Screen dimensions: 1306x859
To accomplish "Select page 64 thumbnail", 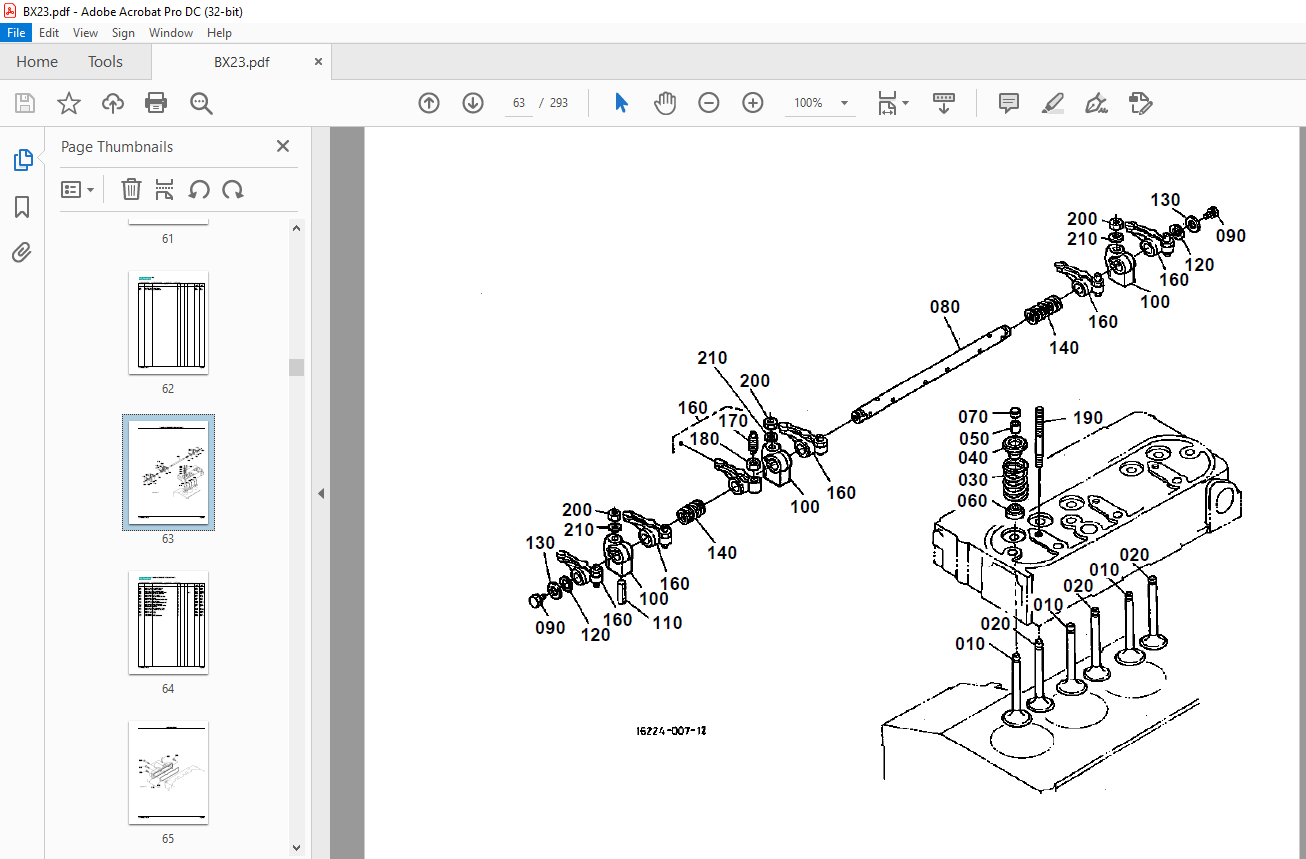I will pyautogui.click(x=168, y=623).
